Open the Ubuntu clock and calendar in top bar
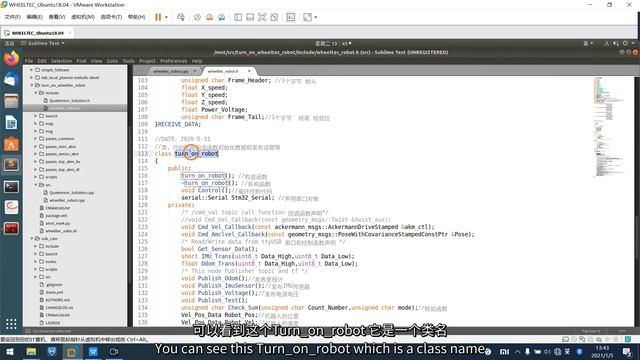Image resolution: width=640 pixels, height=360 pixels. (x=333, y=43)
